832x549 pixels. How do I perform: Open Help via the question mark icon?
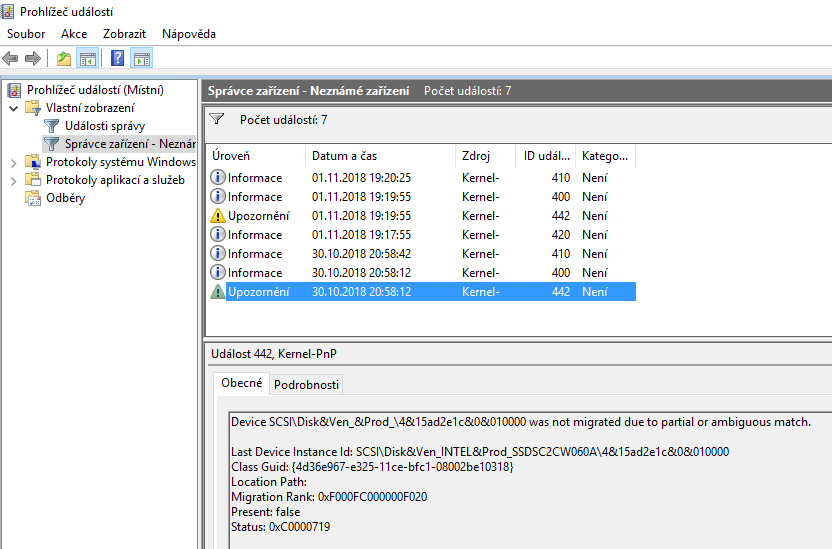click(x=117, y=58)
